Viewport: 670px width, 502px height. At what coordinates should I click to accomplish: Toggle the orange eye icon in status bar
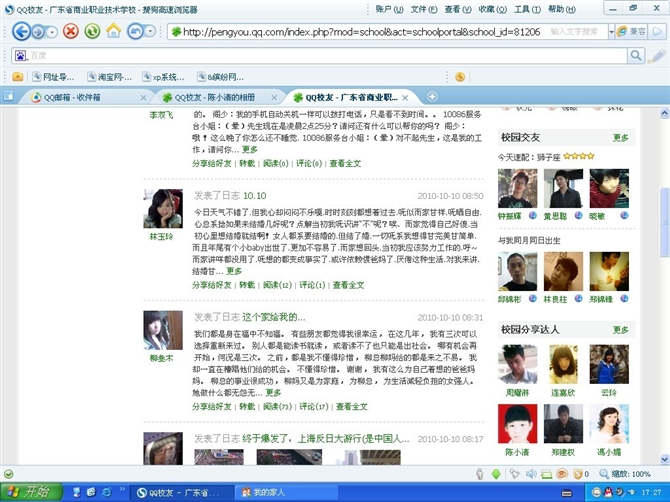point(562,474)
